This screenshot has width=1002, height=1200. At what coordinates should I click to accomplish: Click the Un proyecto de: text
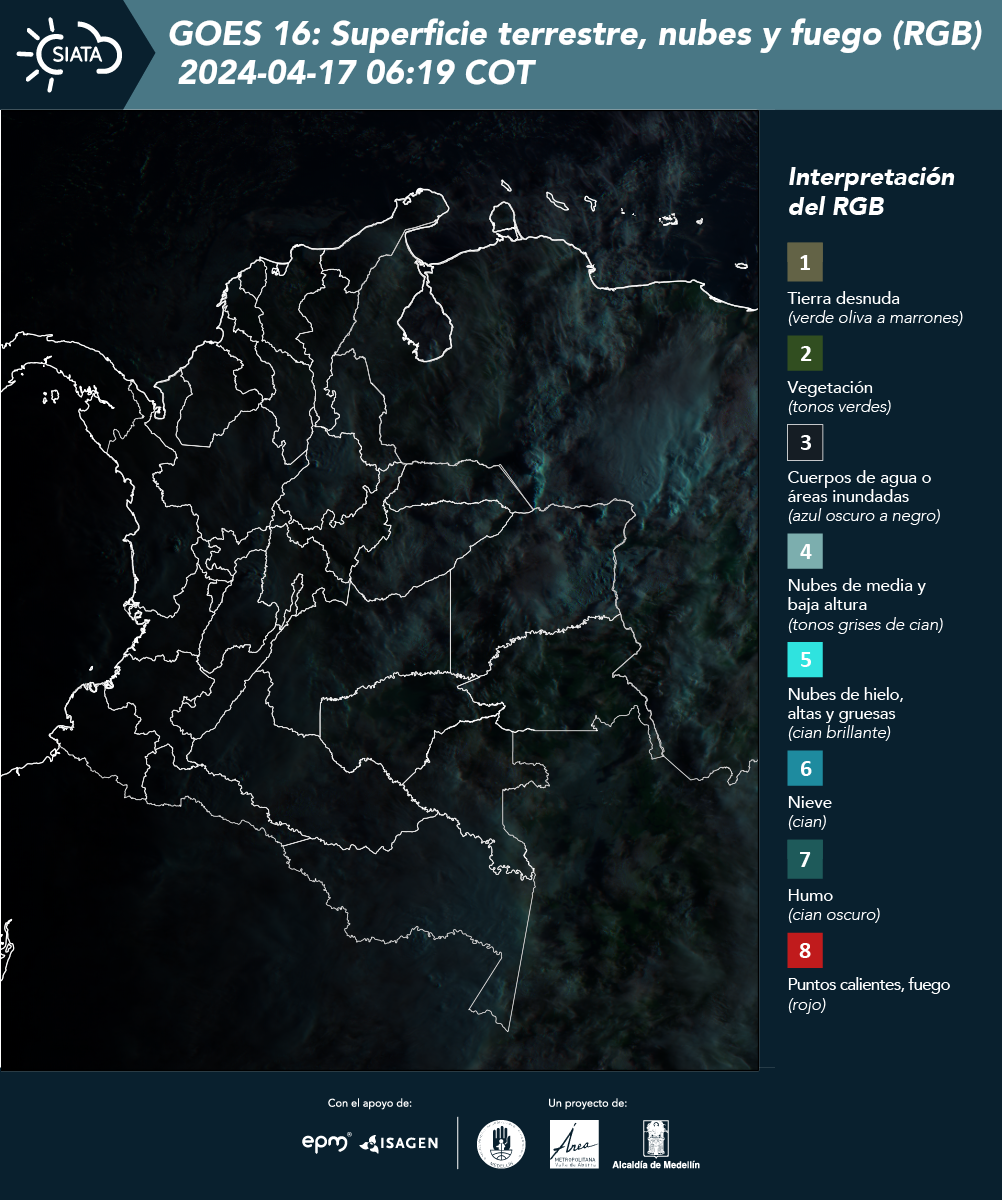(x=588, y=1103)
